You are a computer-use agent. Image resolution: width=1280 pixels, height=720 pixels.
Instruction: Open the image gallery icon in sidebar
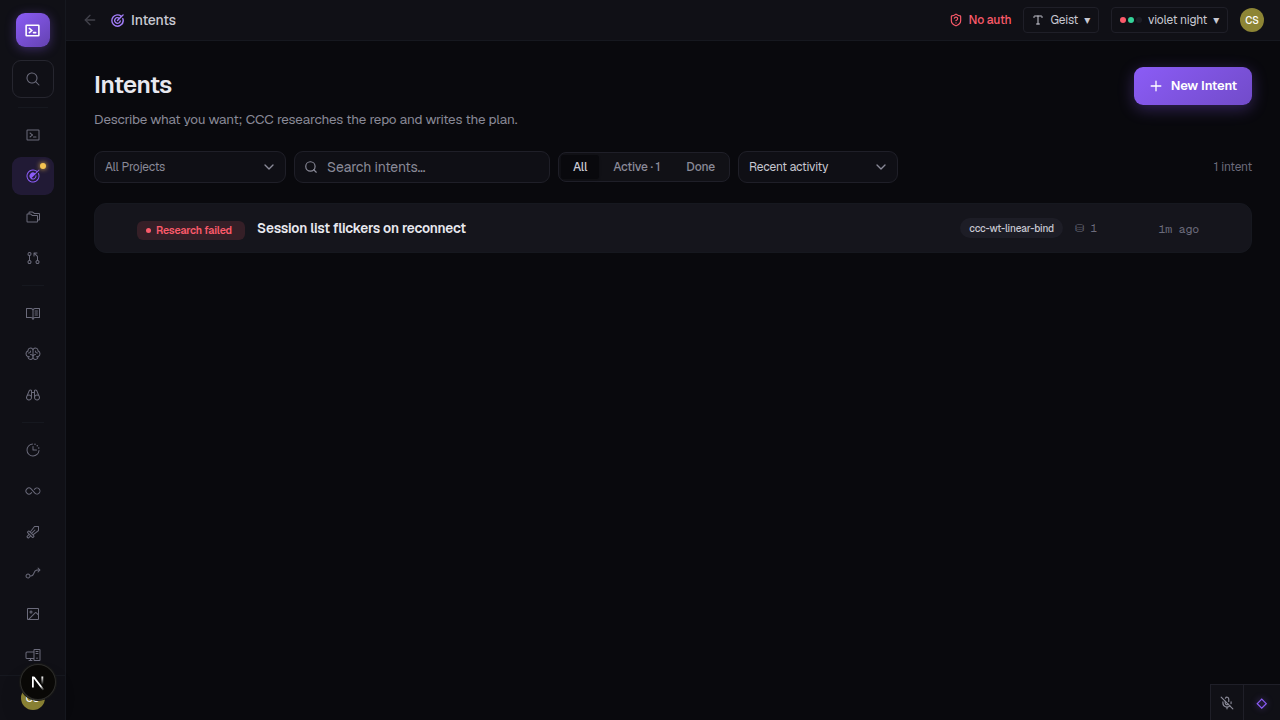(x=33, y=614)
